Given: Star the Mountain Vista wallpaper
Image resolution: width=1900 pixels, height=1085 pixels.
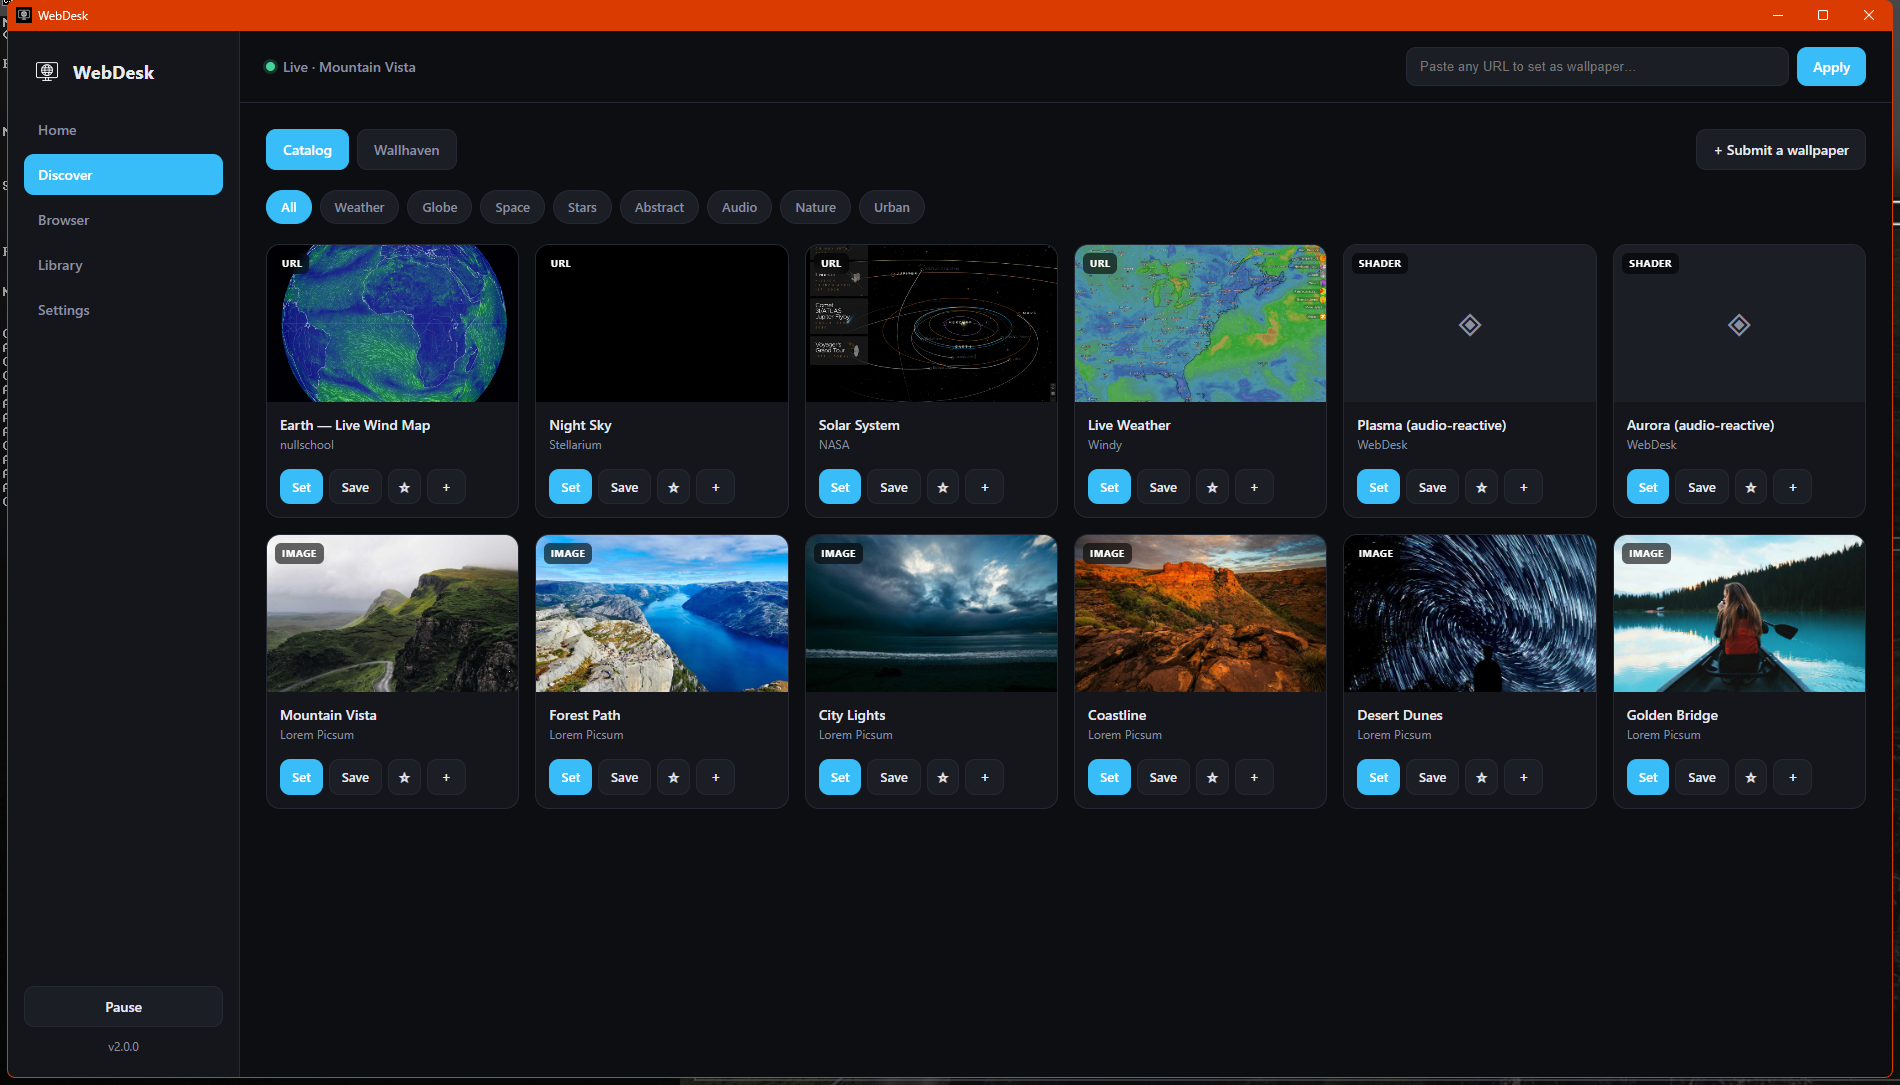Looking at the screenshot, I should pos(404,777).
